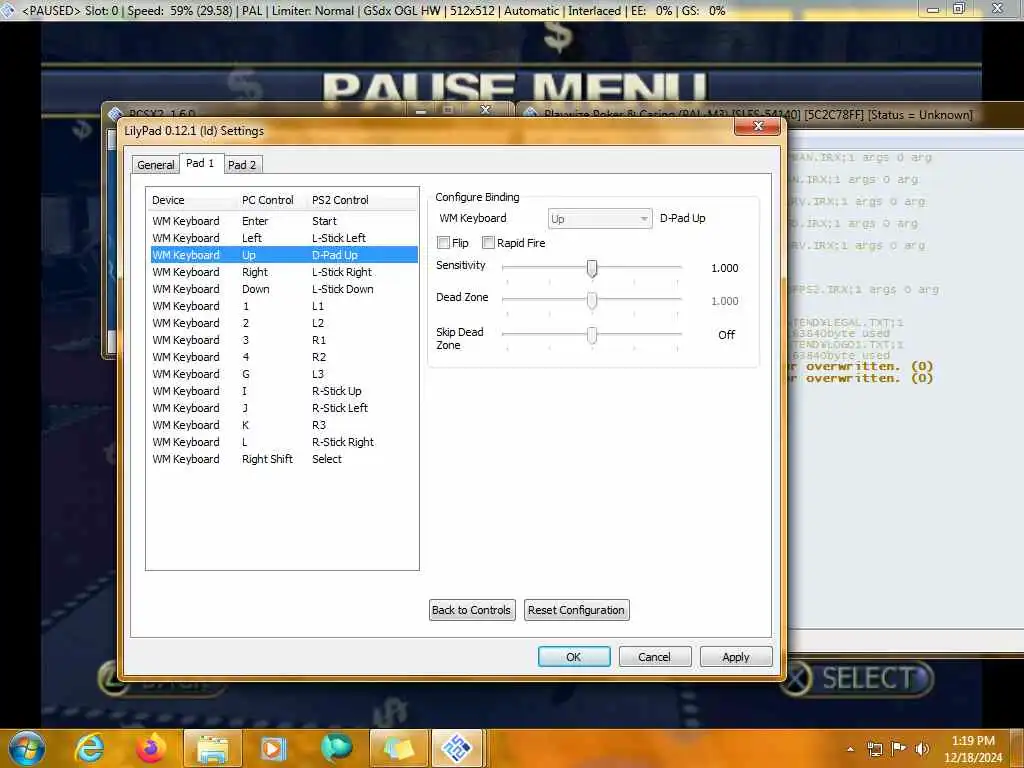
Task: Open the Up binding dropdown
Action: coord(600,219)
